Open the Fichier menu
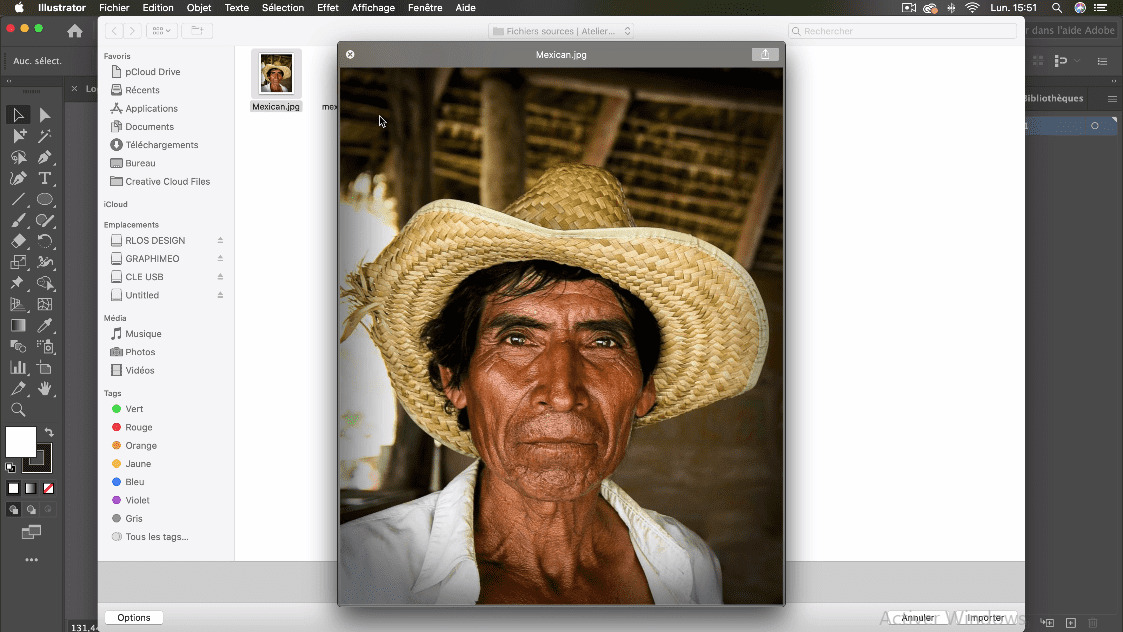Image resolution: width=1123 pixels, height=632 pixels. click(x=114, y=8)
